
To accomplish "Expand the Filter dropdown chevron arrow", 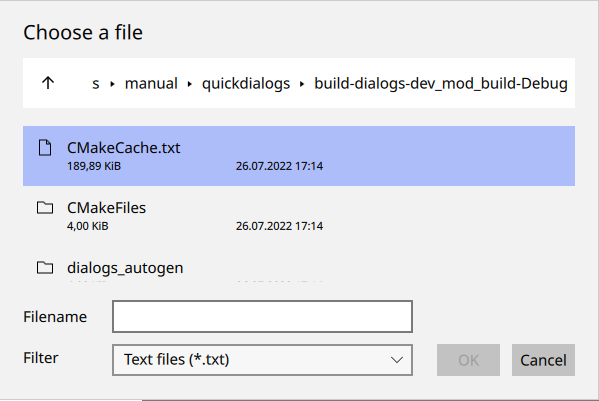I will pos(397,360).
